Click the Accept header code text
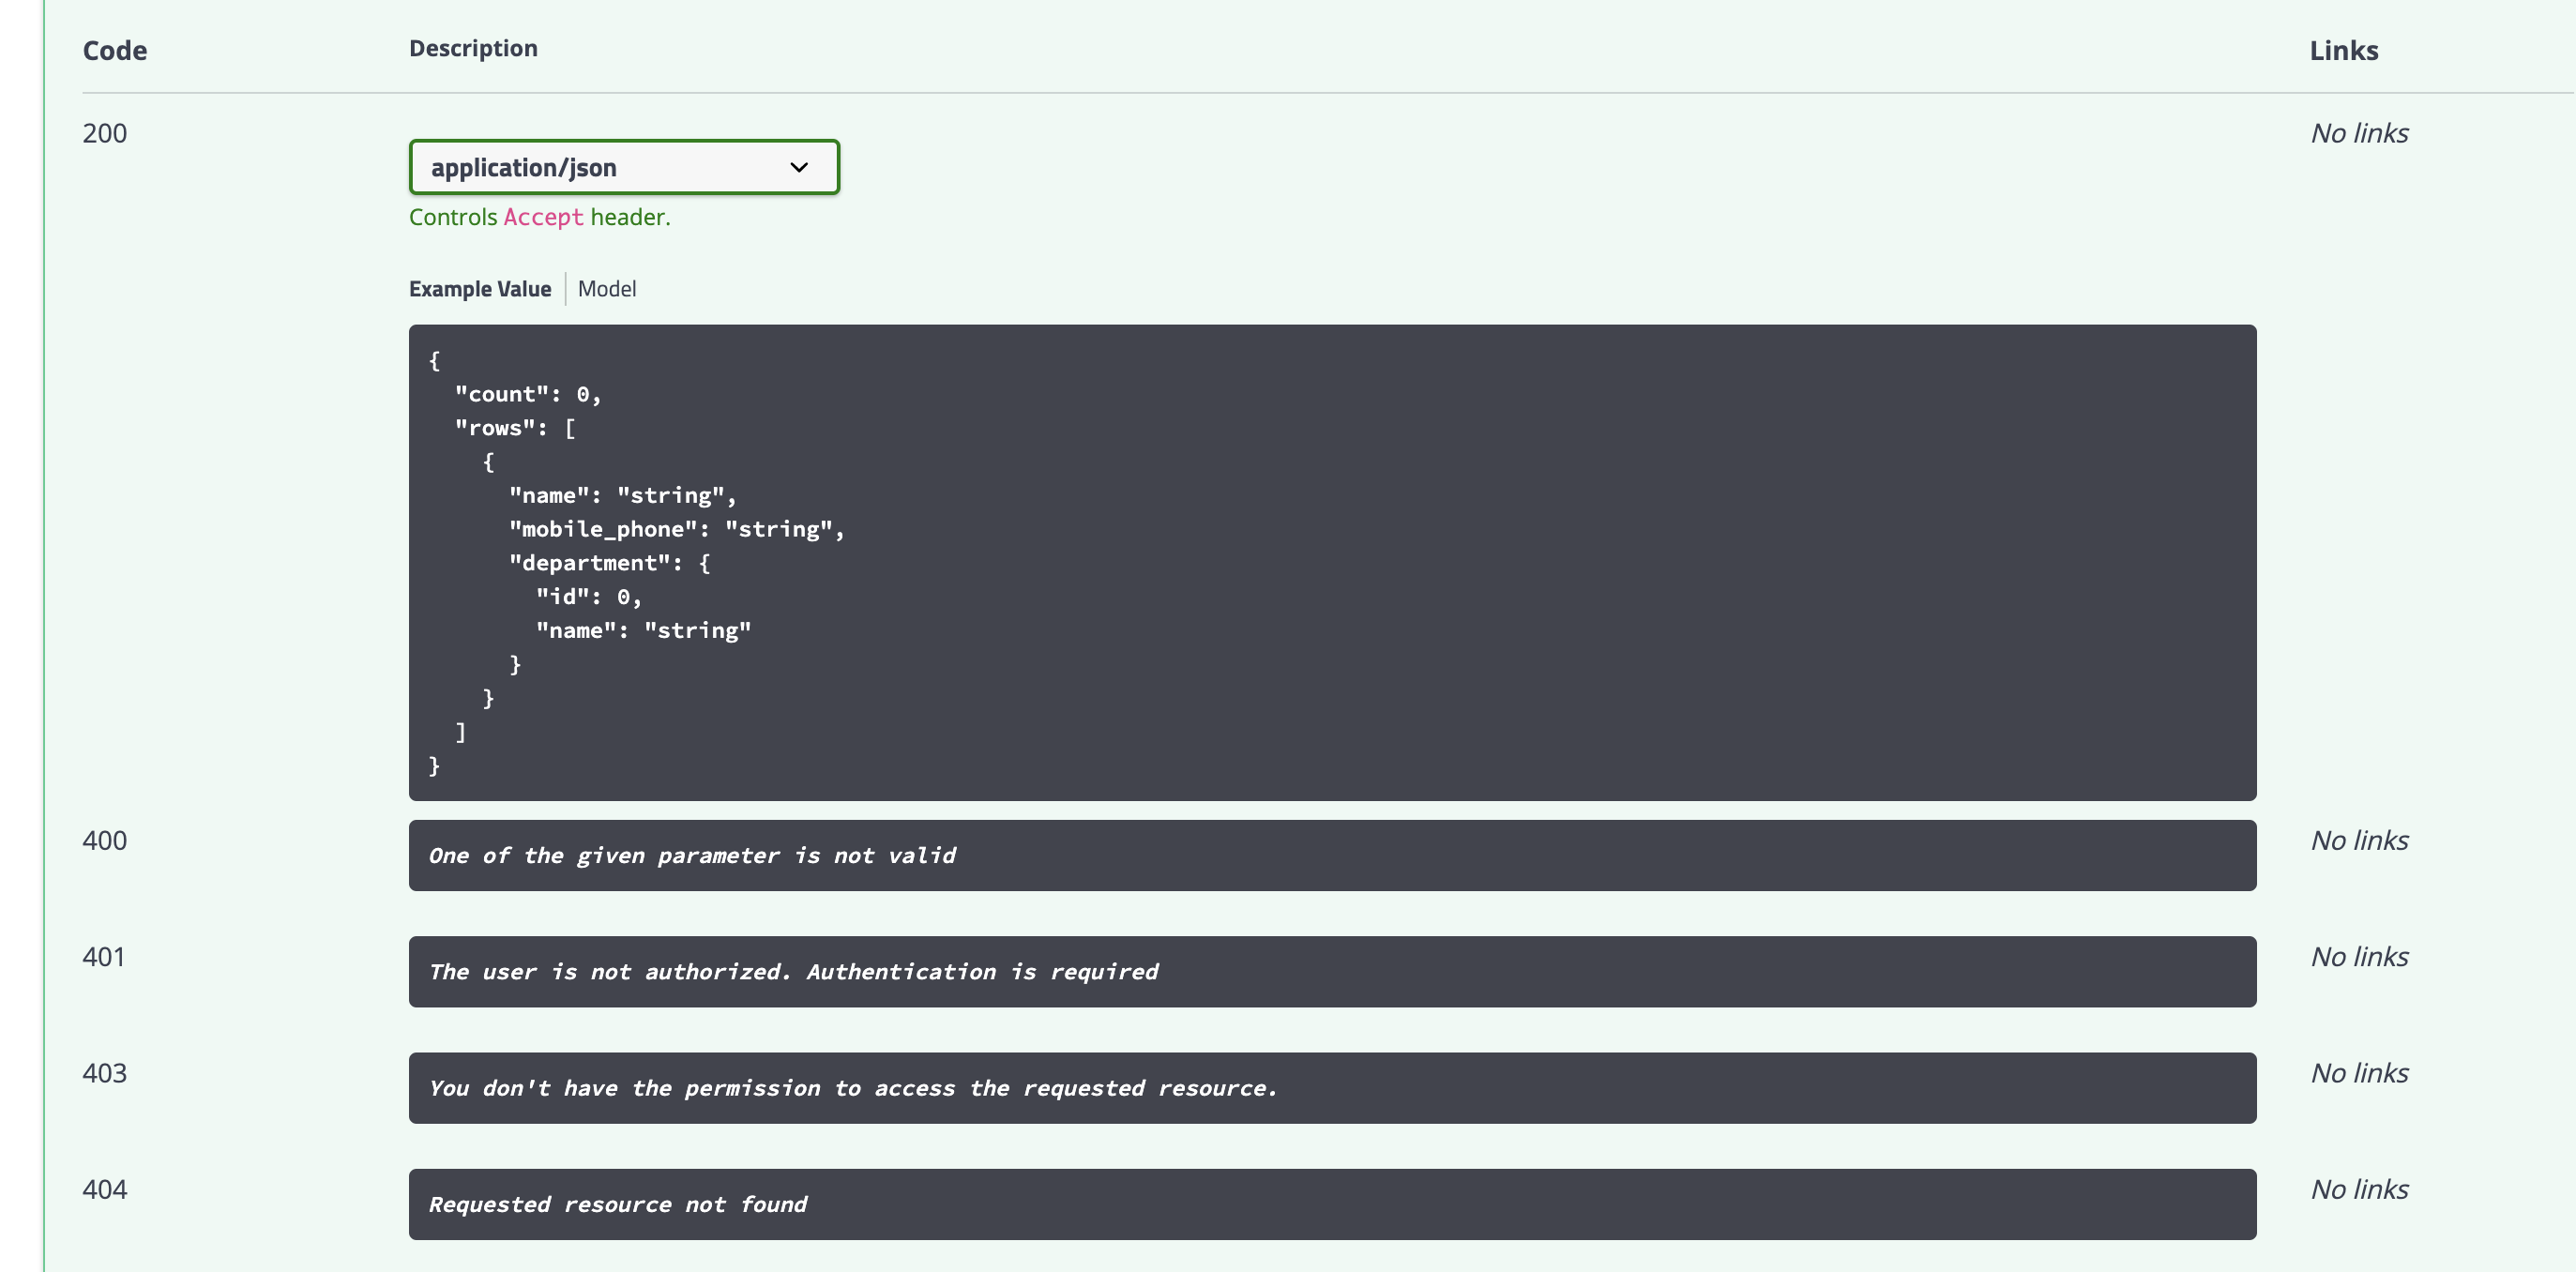Viewport: 2576px width, 1272px height. point(543,217)
